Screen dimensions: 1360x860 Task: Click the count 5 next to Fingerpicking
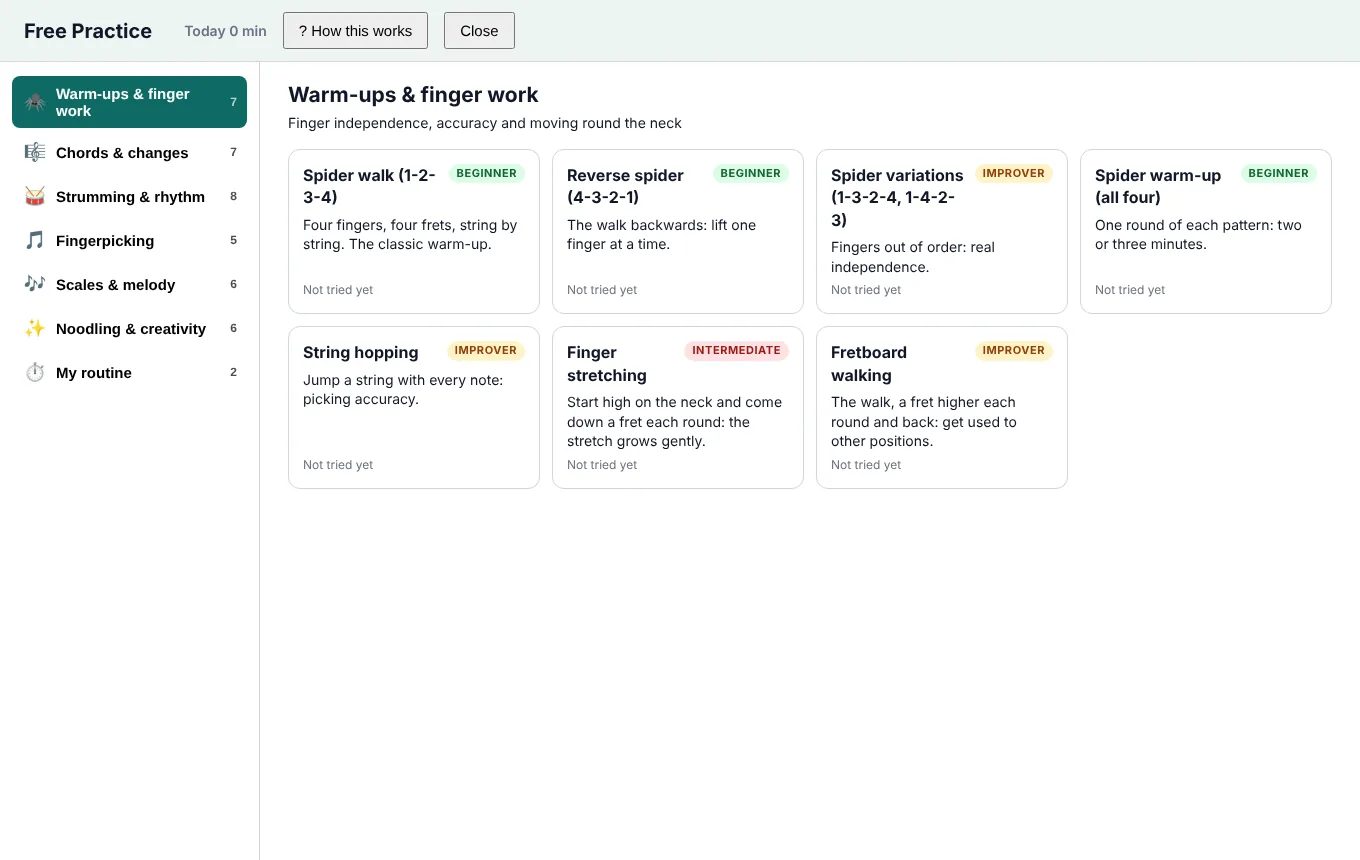(x=234, y=241)
